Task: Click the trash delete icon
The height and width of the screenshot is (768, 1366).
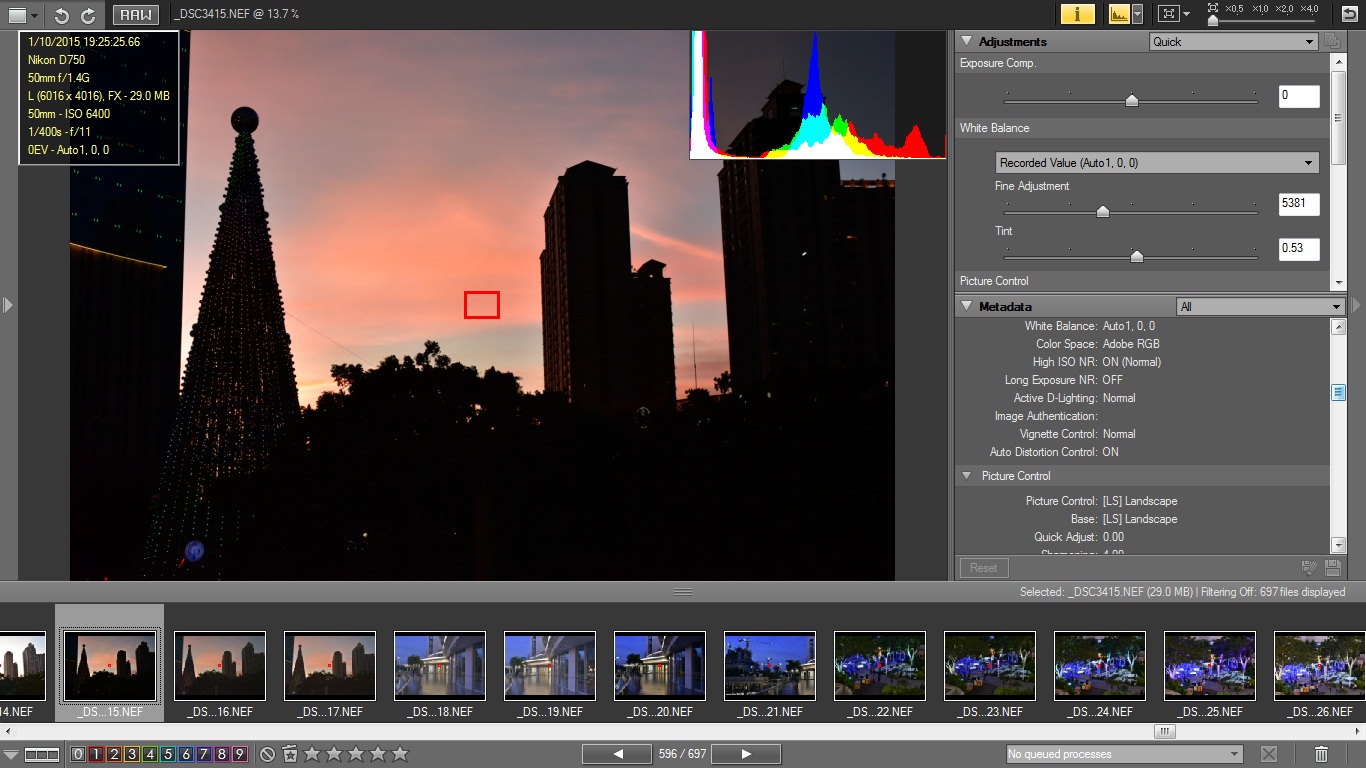Action: click(1321, 754)
